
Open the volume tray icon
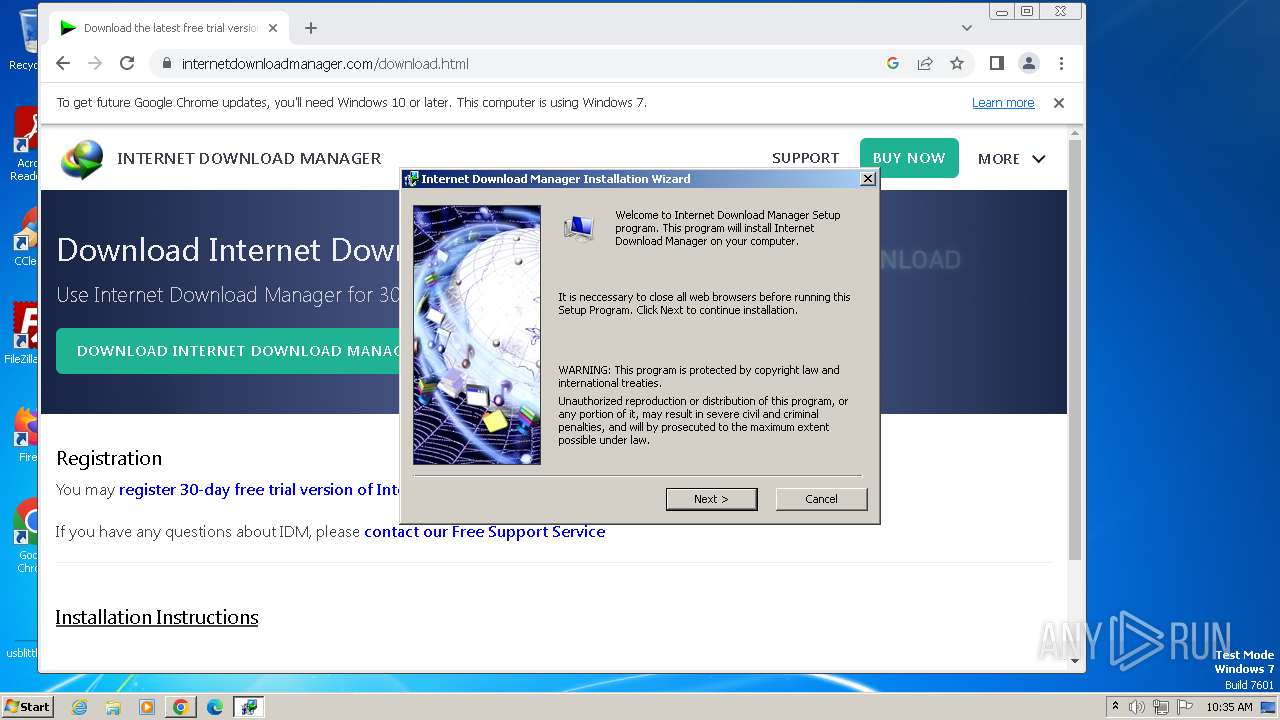(1137, 707)
